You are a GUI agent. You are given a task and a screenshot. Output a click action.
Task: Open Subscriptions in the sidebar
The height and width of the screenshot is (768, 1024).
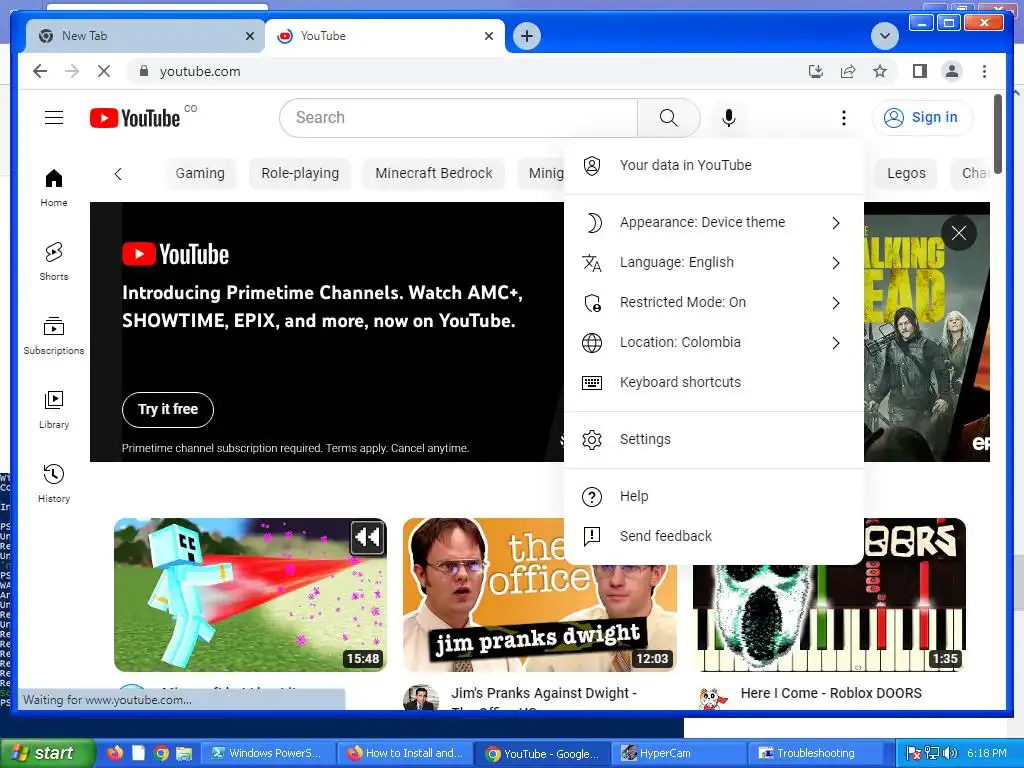point(54,336)
